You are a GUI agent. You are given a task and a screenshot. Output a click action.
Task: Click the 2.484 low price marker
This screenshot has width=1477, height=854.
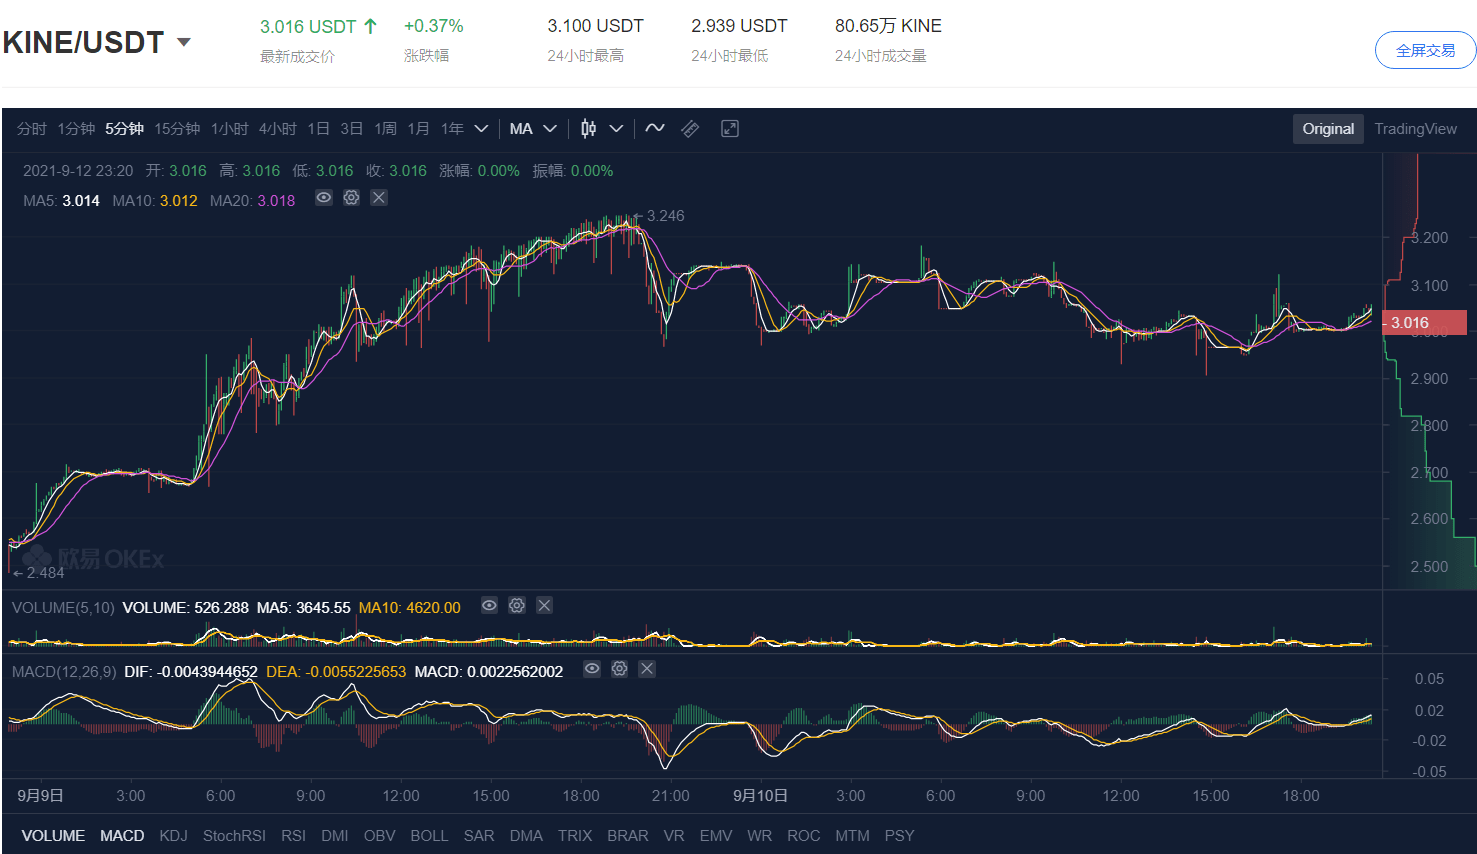point(39,573)
